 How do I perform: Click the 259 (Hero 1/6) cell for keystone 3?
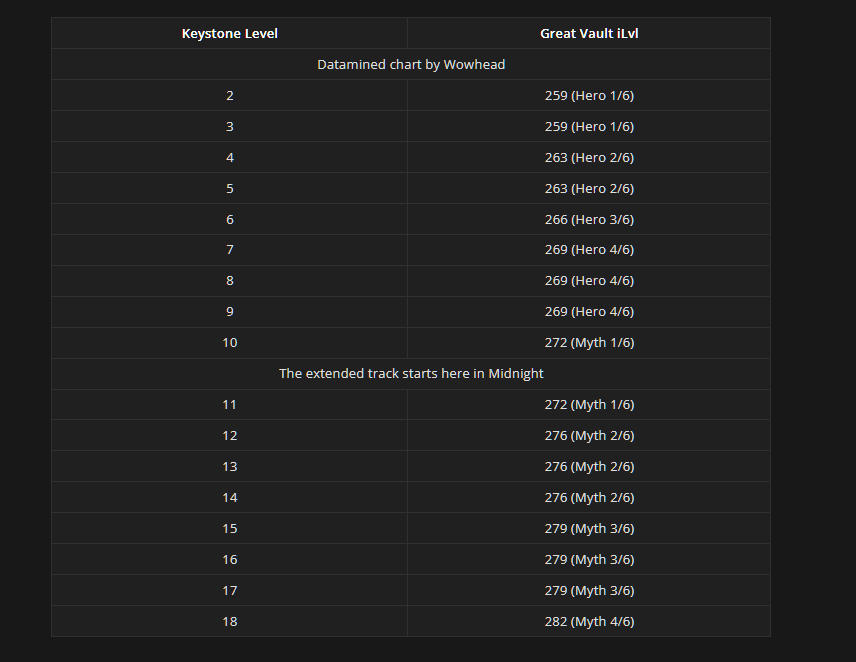tap(589, 126)
